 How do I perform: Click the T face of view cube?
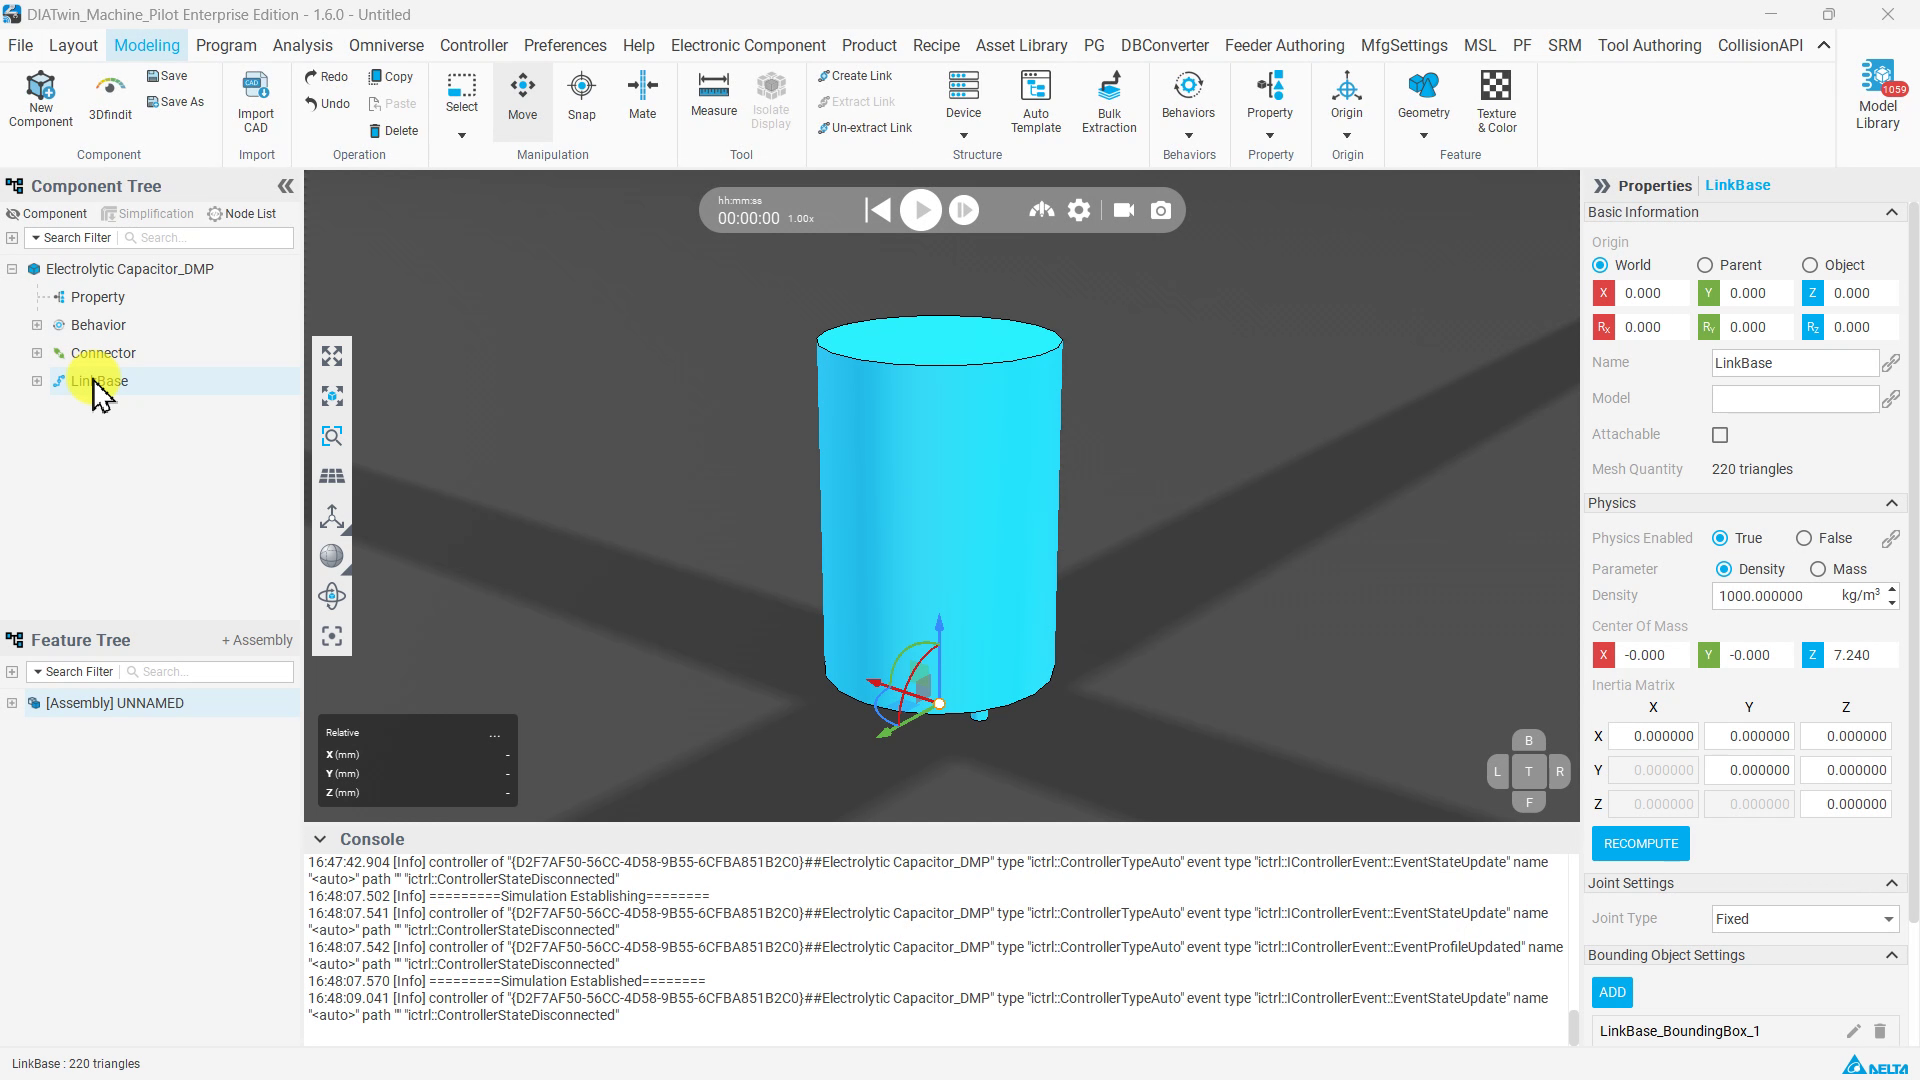tap(1528, 771)
